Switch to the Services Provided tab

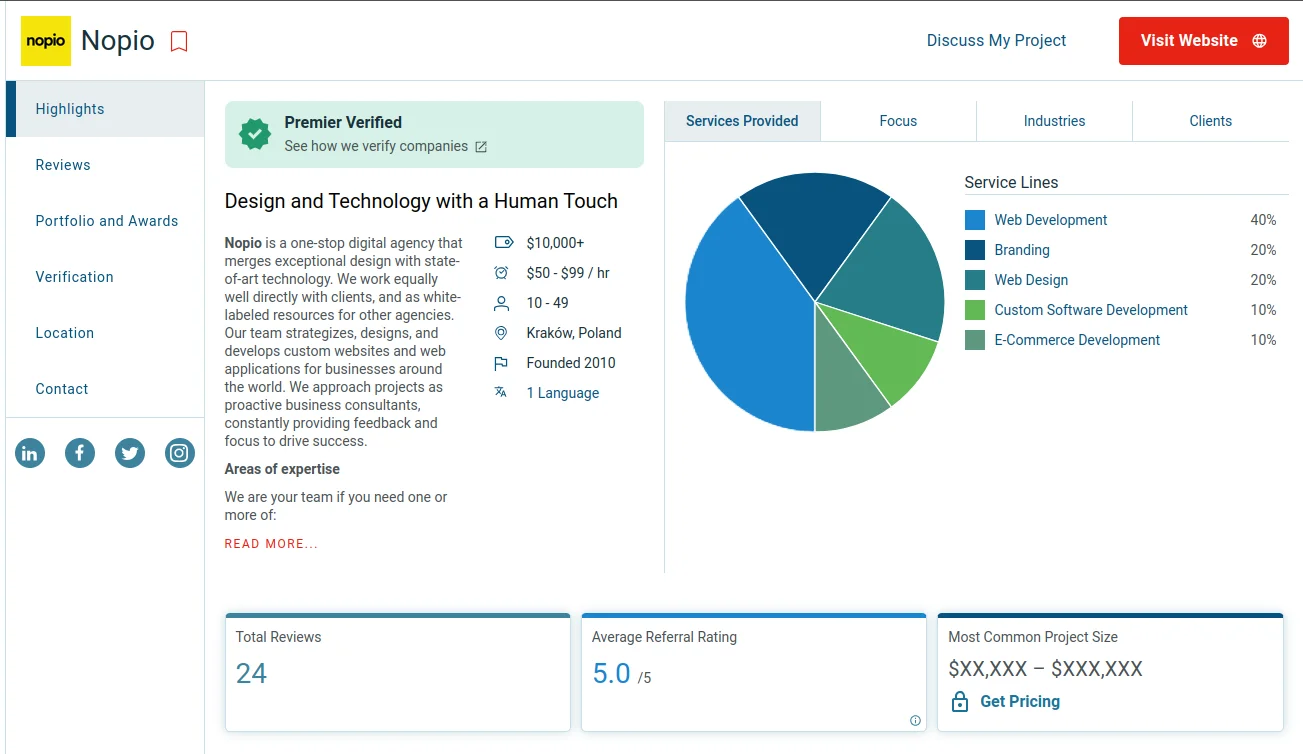[x=742, y=121]
